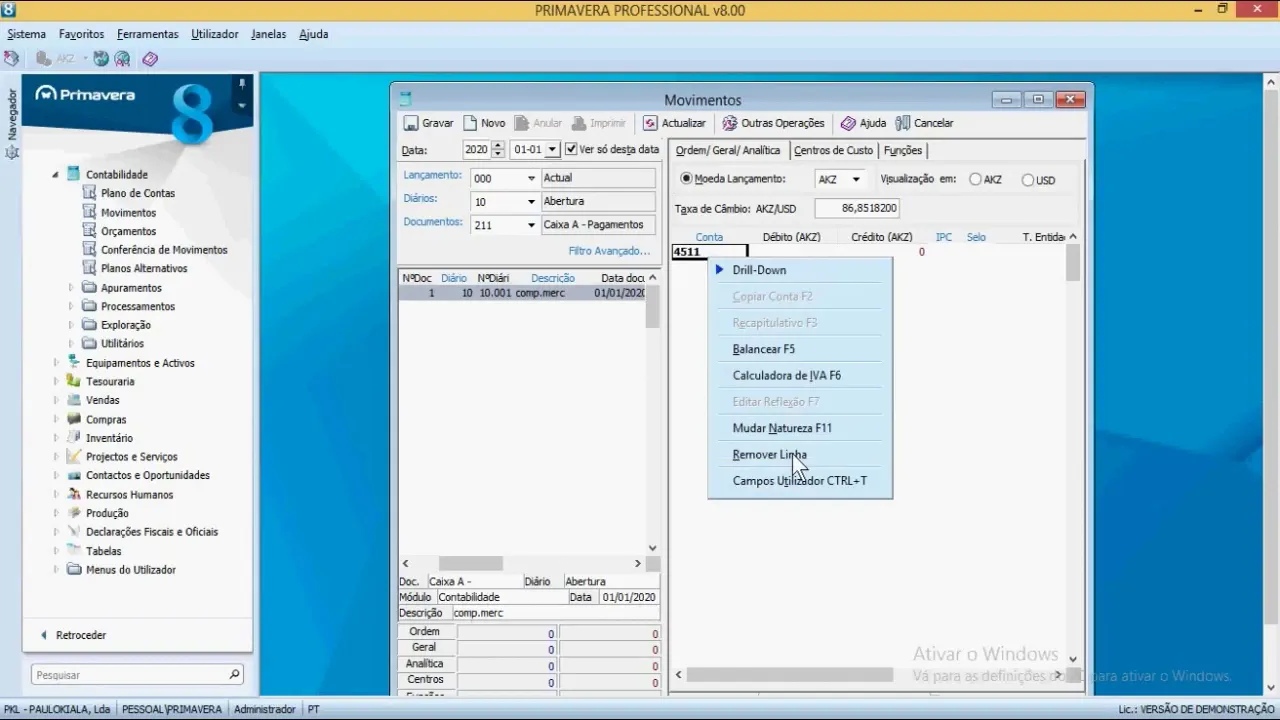Click the search magnifier icon in Pesquisar box

pyautogui.click(x=234, y=675)
